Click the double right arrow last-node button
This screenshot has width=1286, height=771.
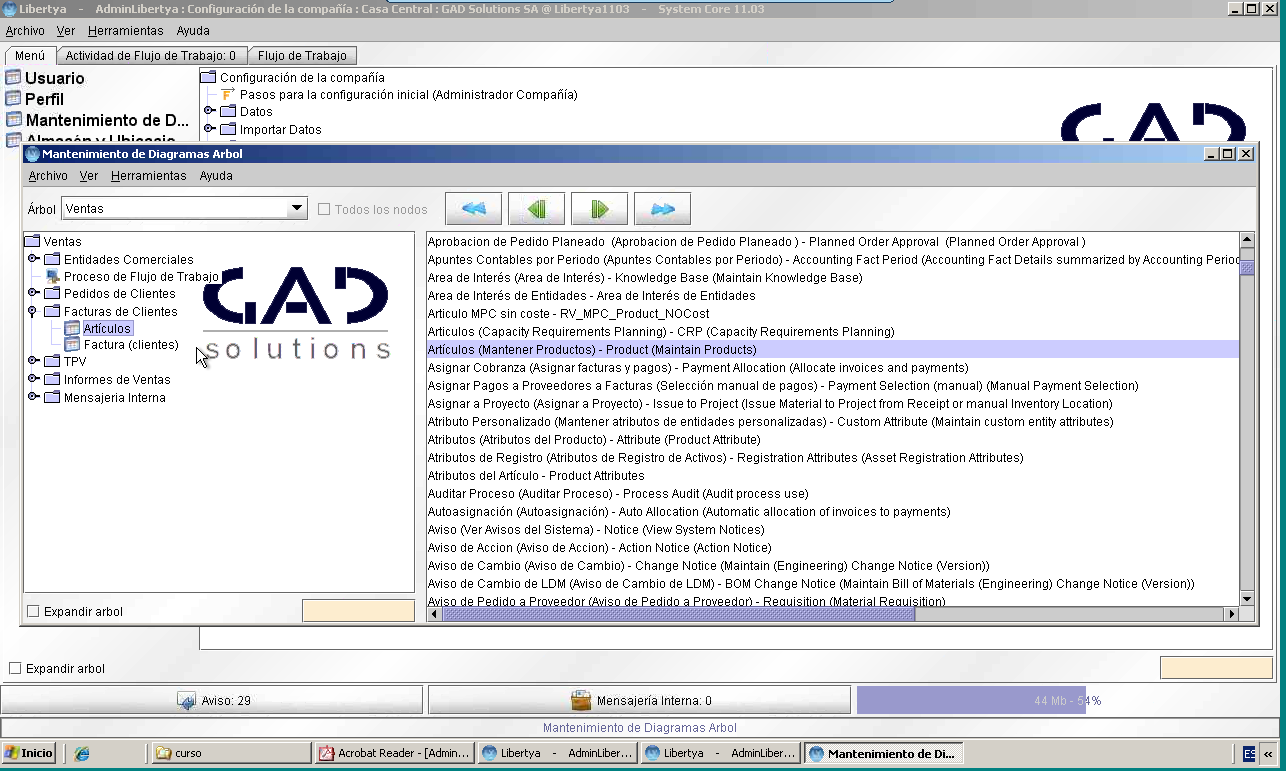[x=662, y=209]
